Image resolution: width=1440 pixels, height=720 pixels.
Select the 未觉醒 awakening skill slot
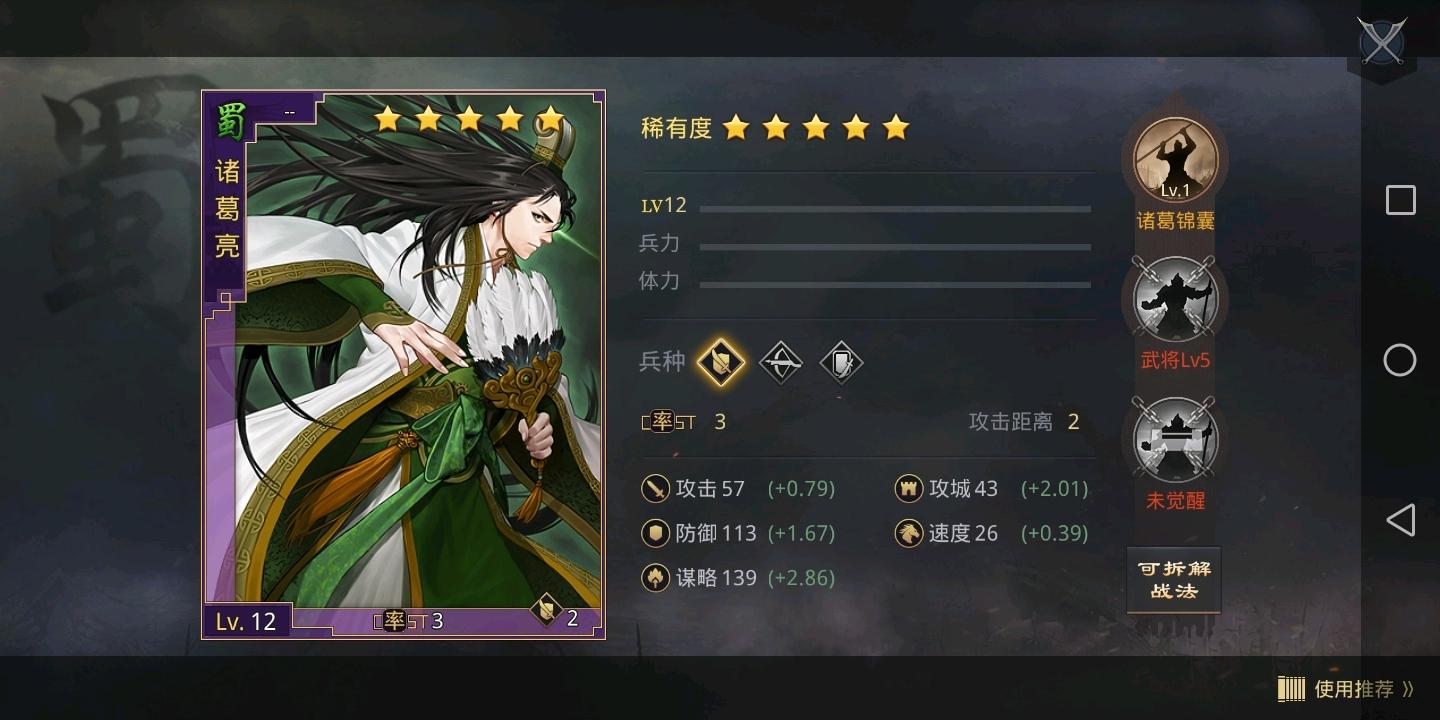tap(1175, 439)
